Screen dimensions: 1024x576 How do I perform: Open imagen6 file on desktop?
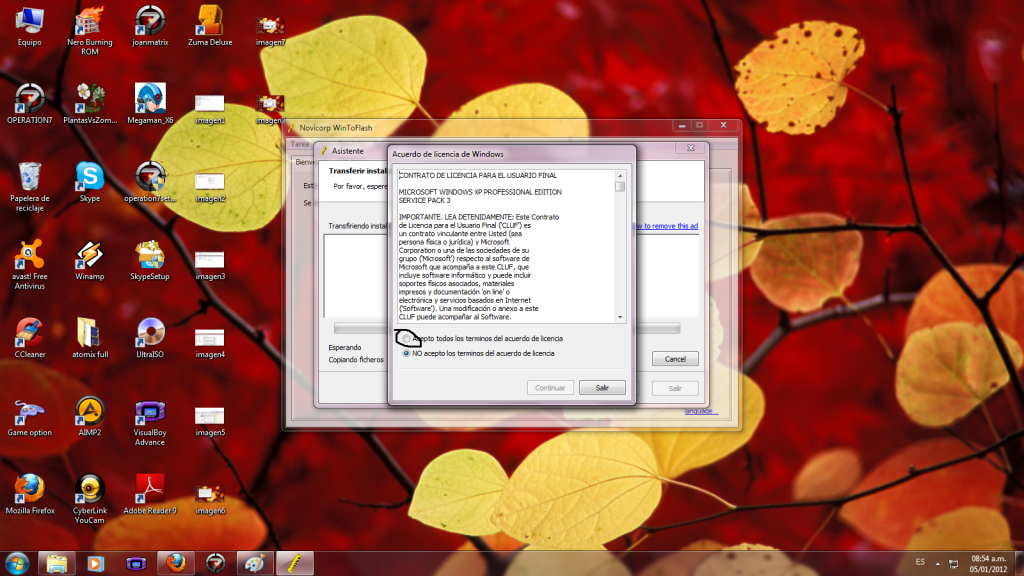pos(210,499)
